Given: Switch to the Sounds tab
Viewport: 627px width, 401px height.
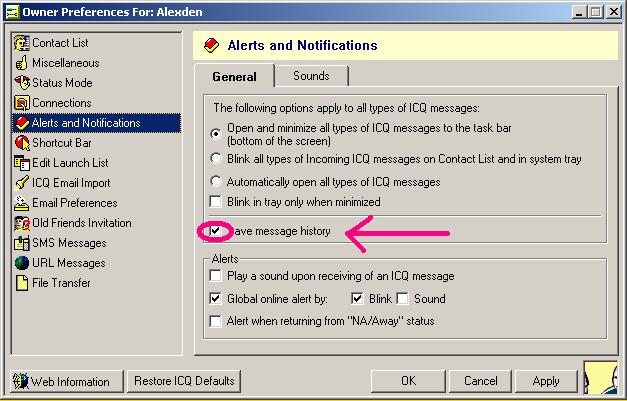Looking at the screenshot, I should 311,76.
